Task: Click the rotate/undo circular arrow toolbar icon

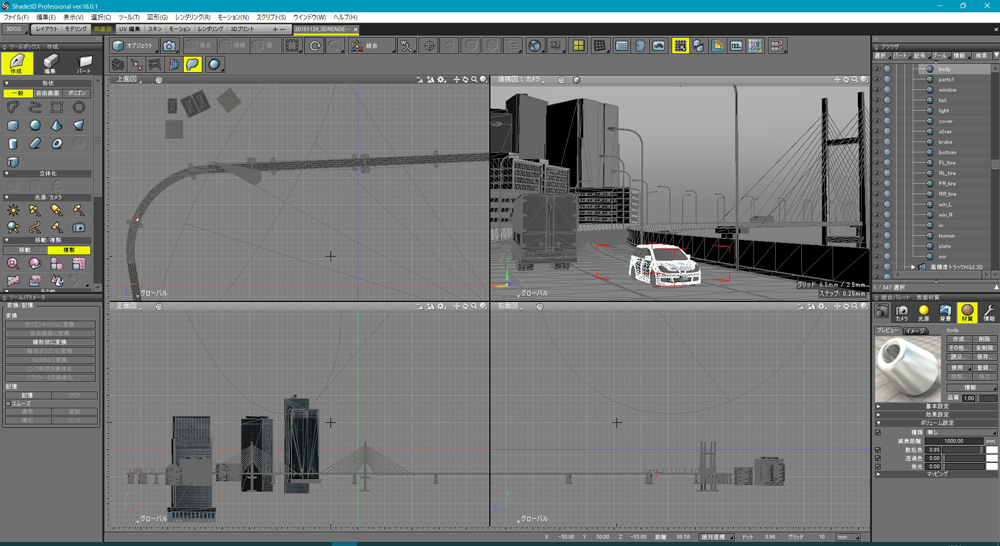Action: coord(314,46)
